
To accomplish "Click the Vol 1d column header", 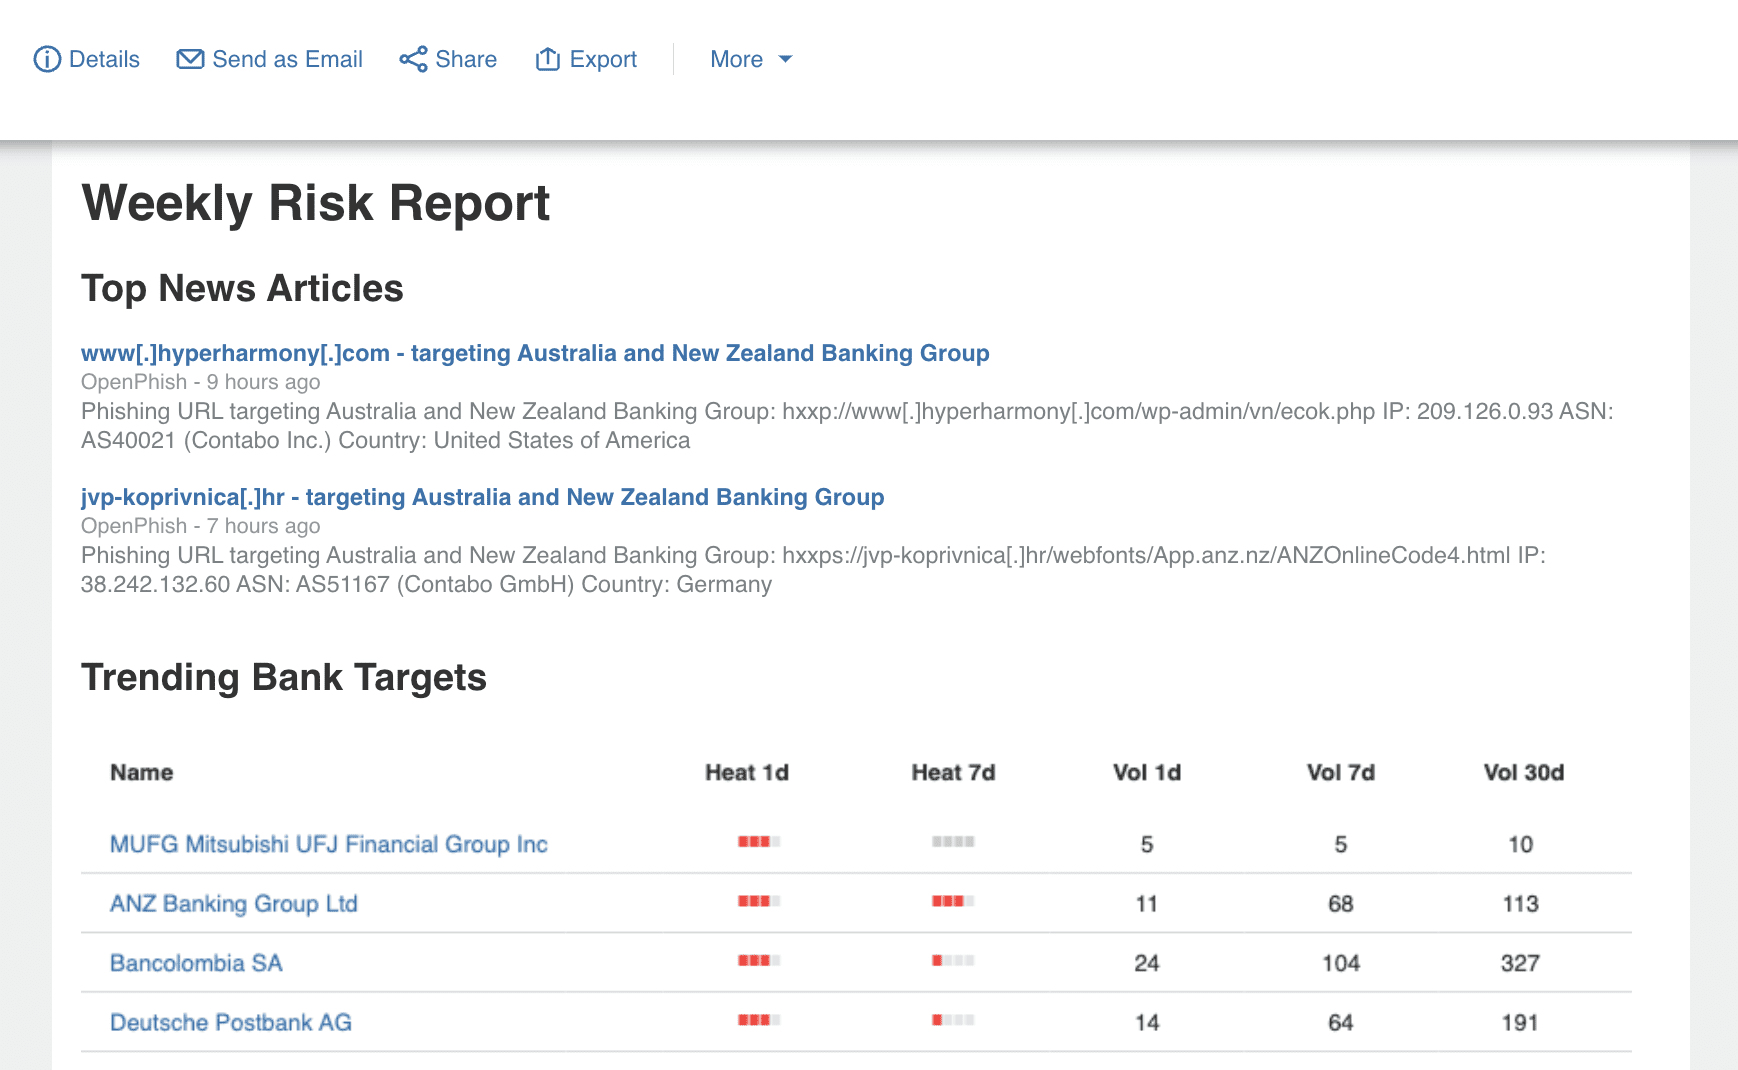I will point(1147,772).
